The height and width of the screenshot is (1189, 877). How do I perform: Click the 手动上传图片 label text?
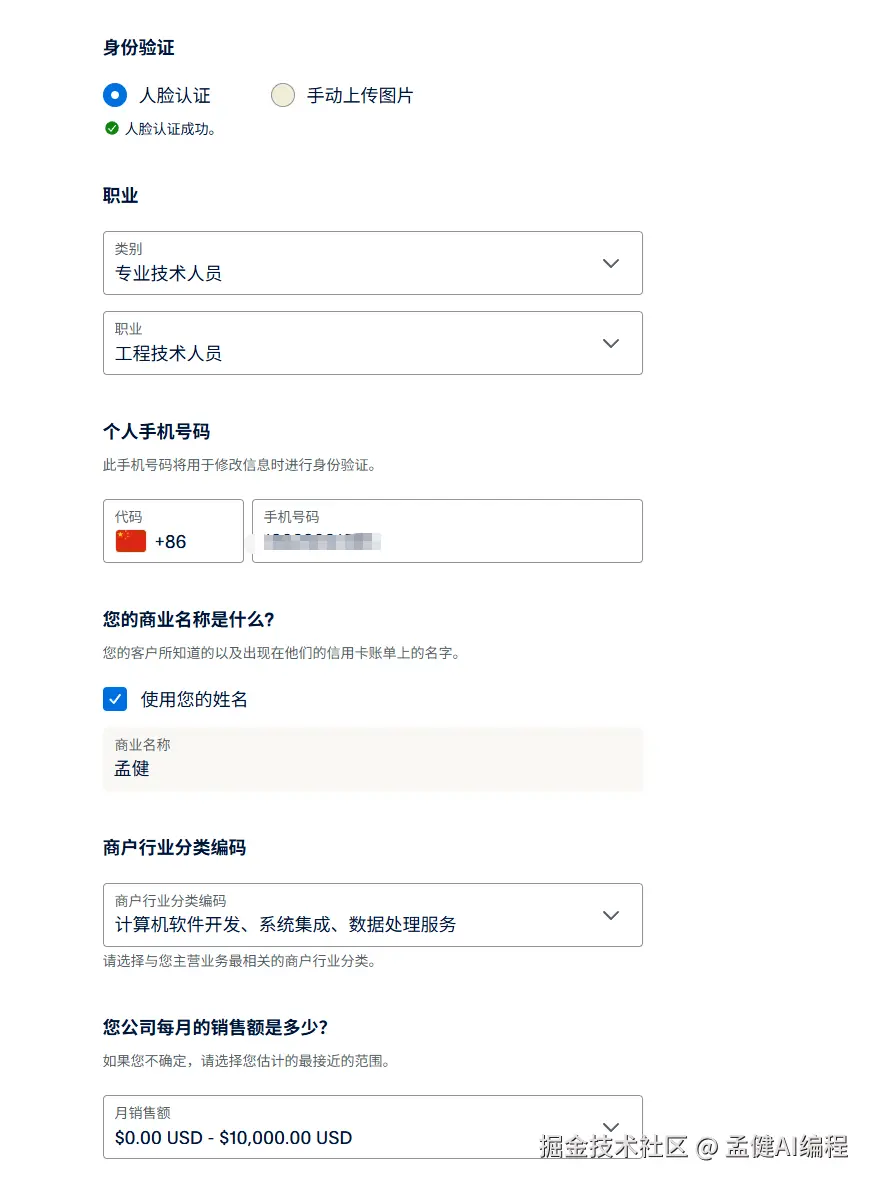point(360,96)
